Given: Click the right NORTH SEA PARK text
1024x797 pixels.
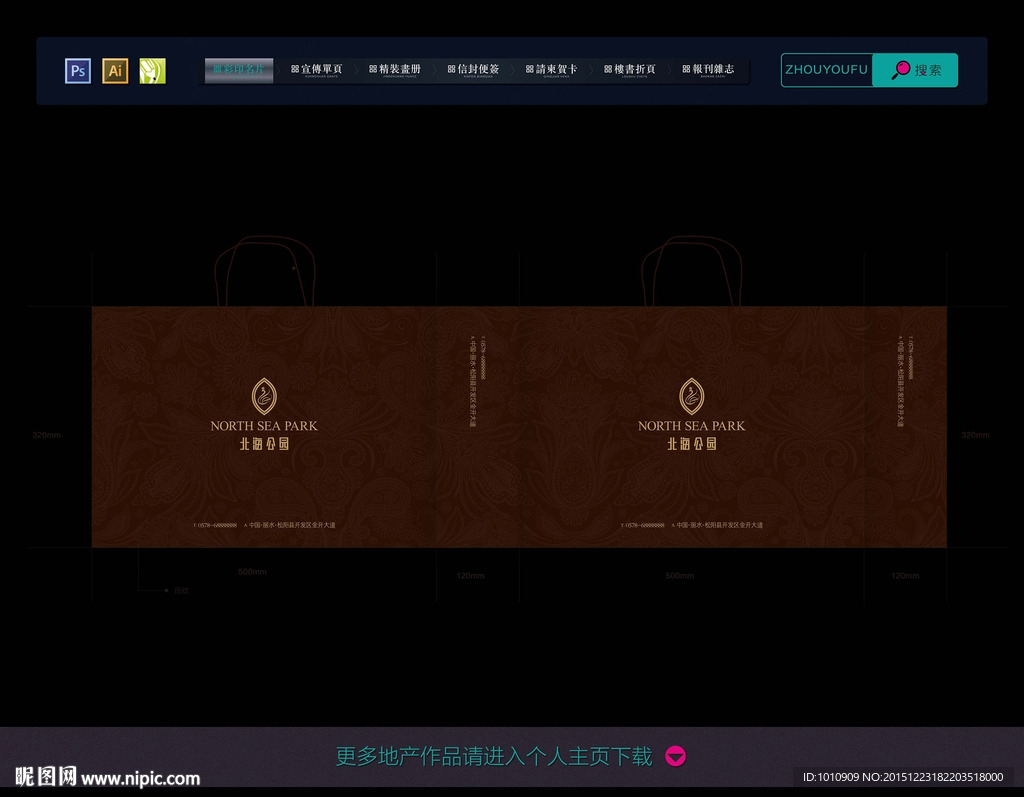Looking at the screenshot, I should 692,425.
